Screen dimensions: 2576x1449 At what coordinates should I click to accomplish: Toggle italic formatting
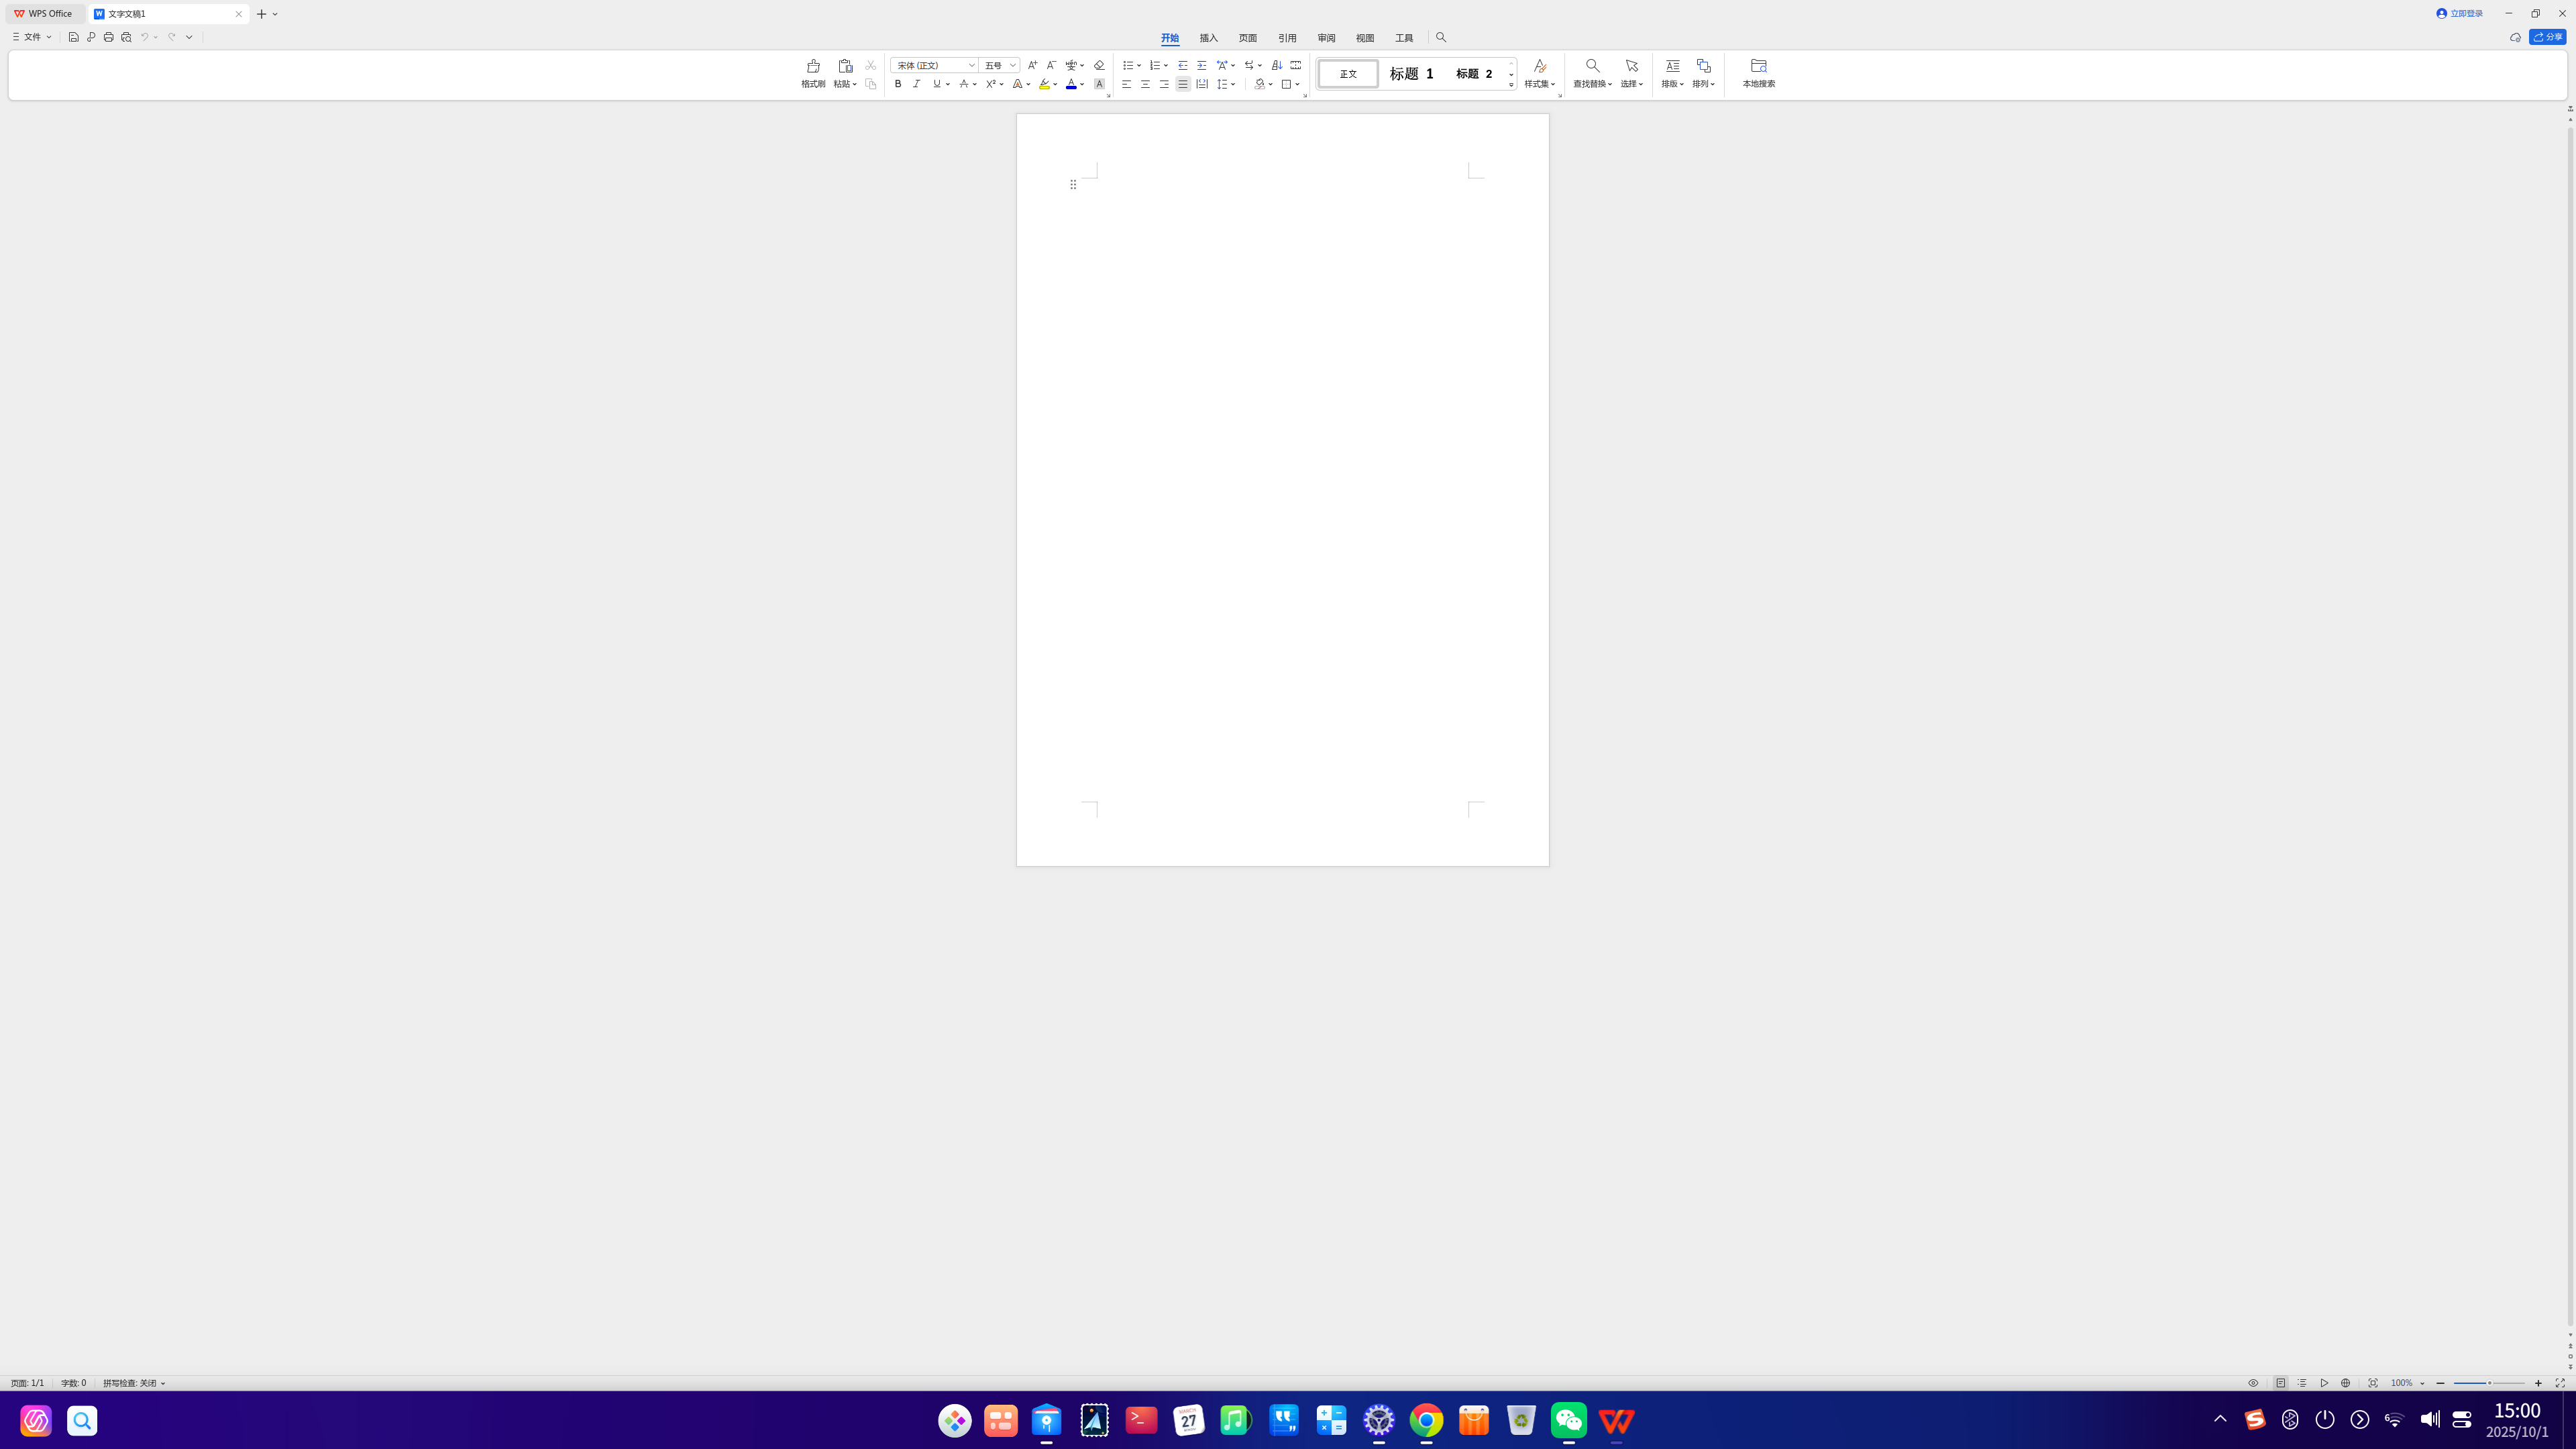(916, 84)
